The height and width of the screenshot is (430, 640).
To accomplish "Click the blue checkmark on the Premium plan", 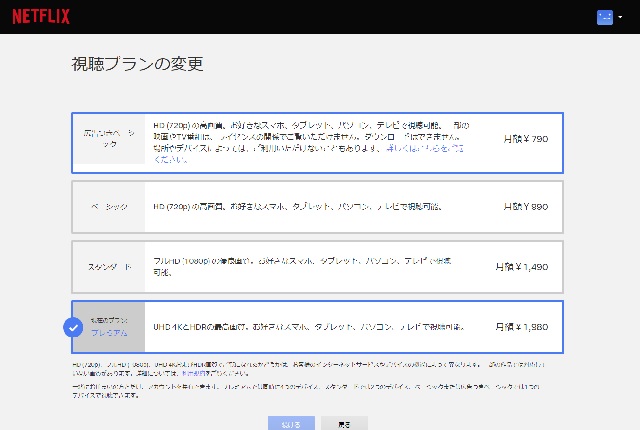I will click(x=73, y=328).
